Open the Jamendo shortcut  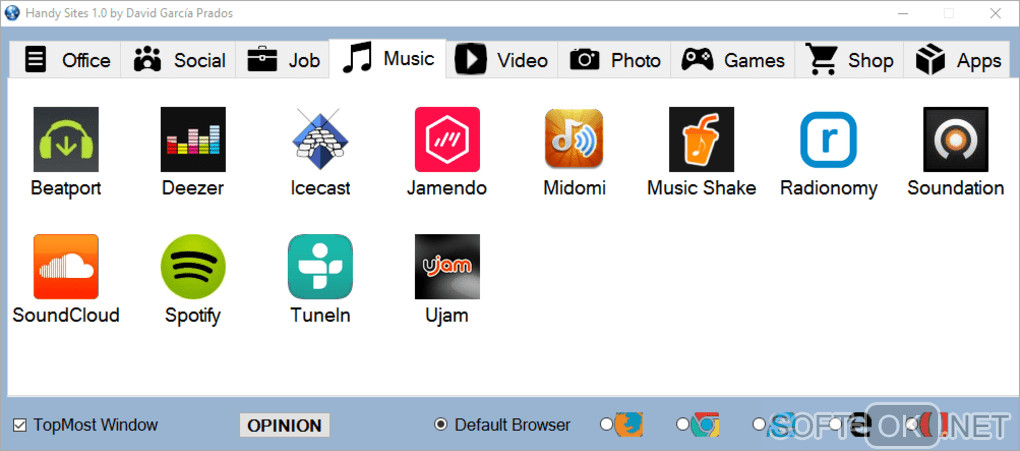[448, 139]
